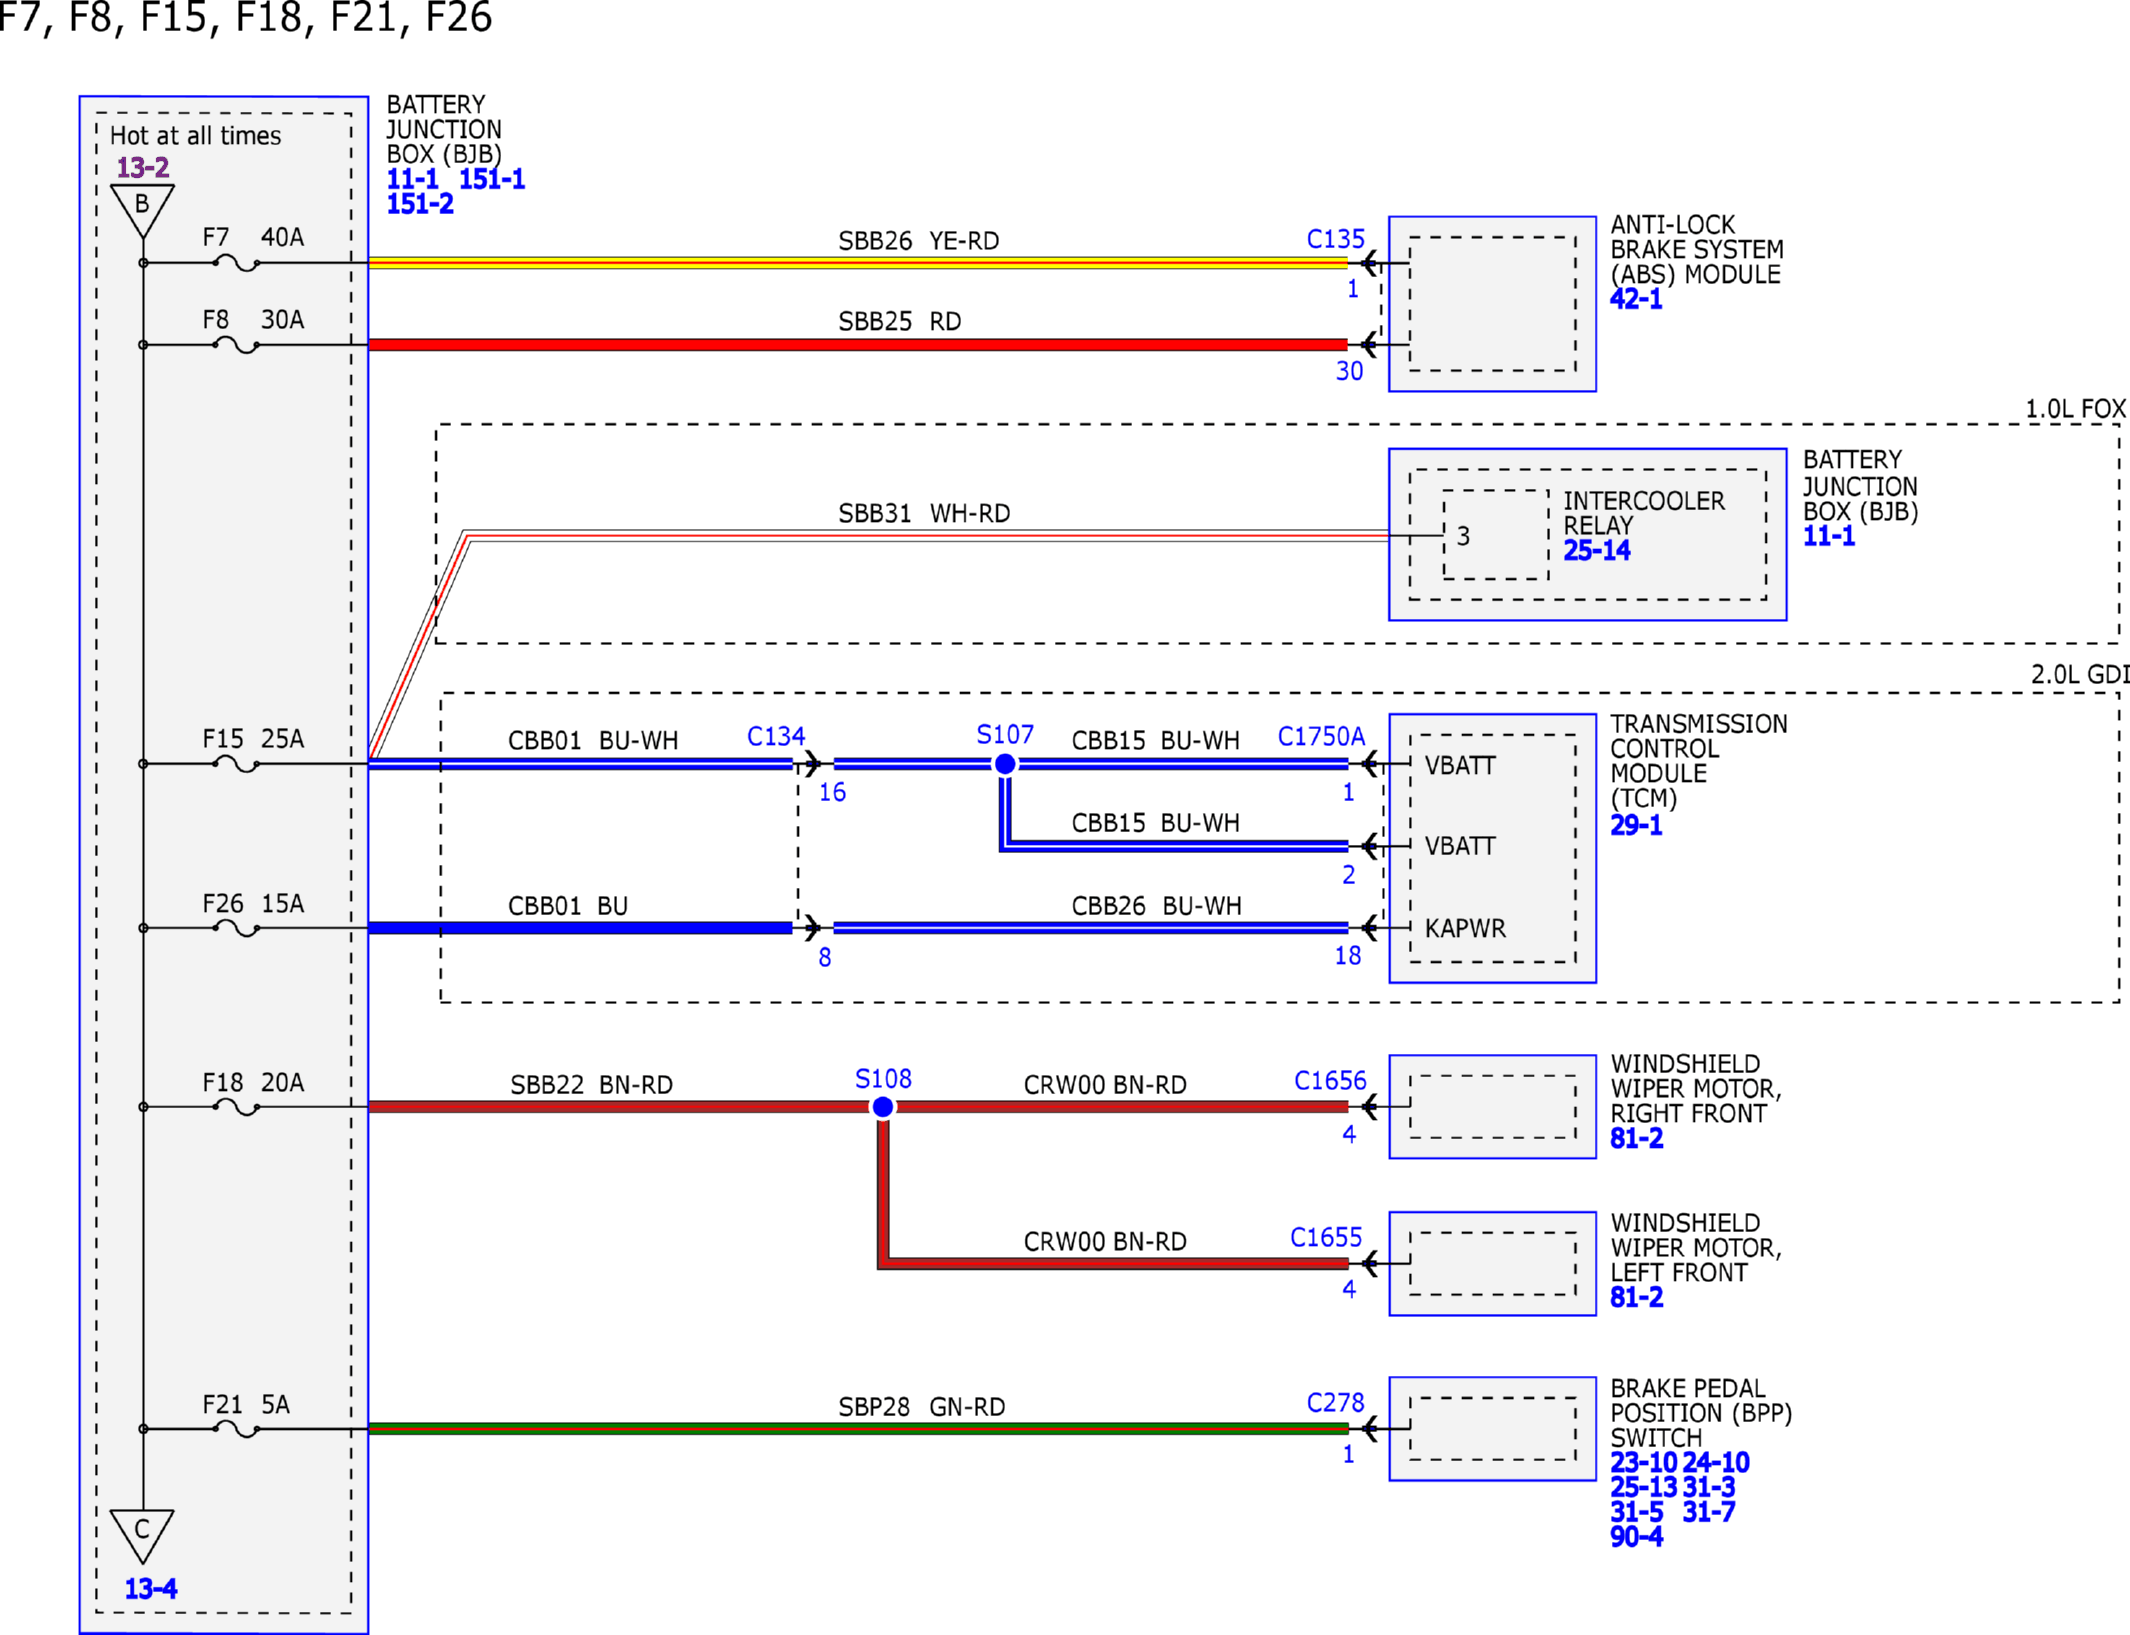The height and width of the screenshot is (1635, 2130).
Task: Click the C135 connector label
Action: tap(1335, 239)
